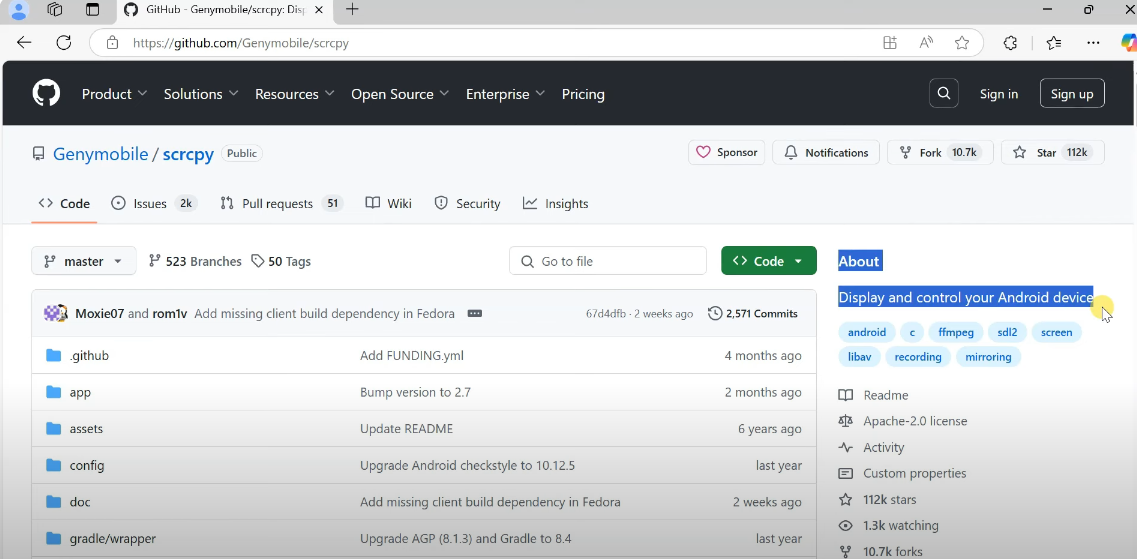Screen dimensions: 1137x559
Task: Click the Sign in link
Action: pyautogui.click(x=999, y=94)
